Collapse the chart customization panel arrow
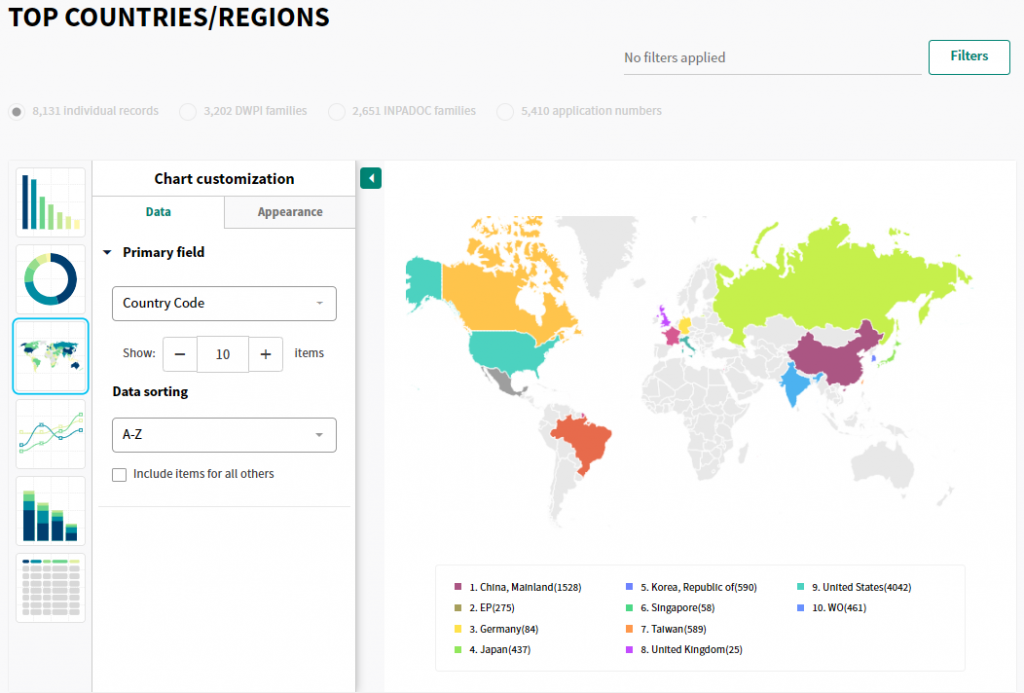Viewport: 1024px width, 693px height. point(371,178)
